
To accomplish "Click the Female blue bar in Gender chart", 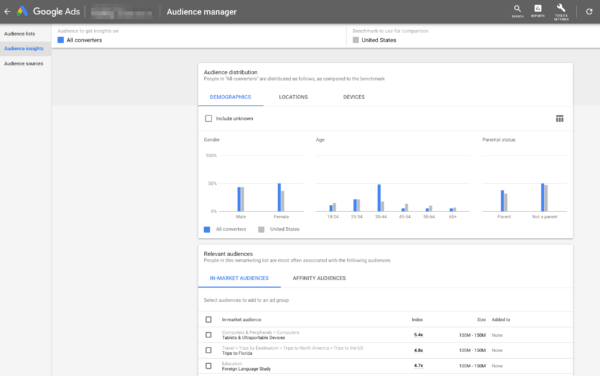I will (279, 197).
